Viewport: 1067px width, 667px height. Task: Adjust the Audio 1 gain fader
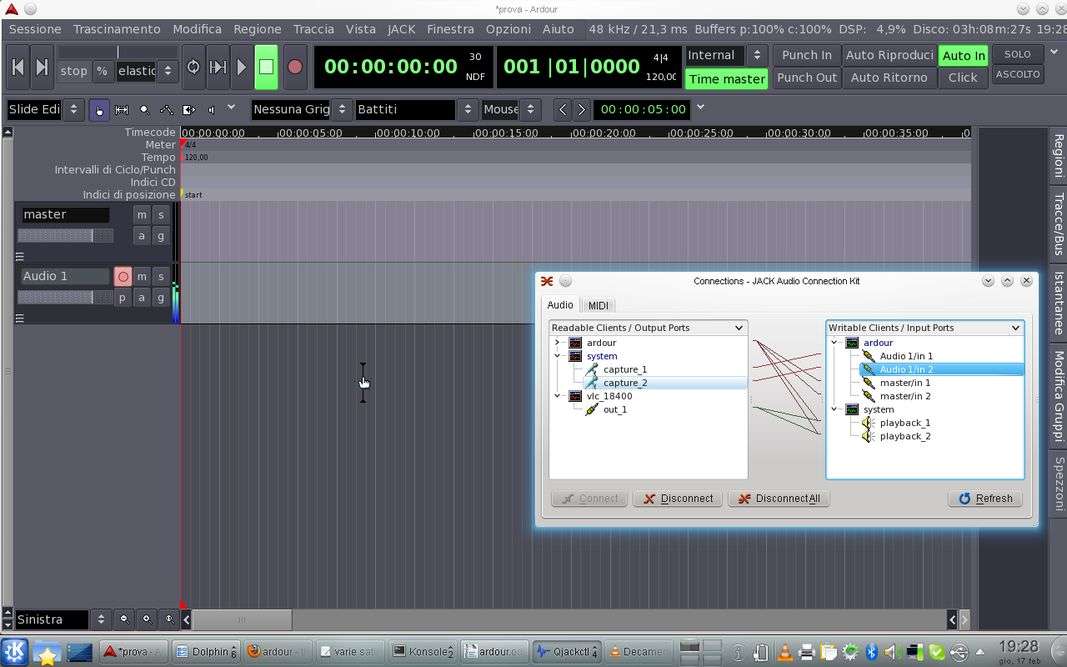pyautogui.click(x=65, y=297)
